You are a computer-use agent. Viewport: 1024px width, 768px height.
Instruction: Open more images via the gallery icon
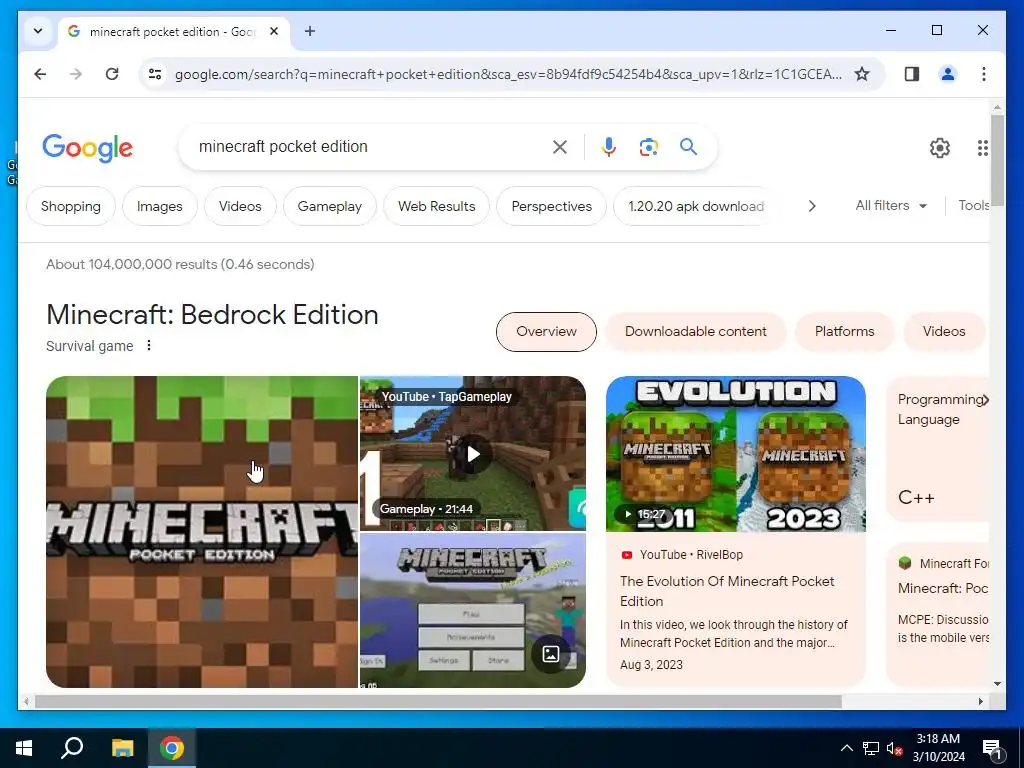[551, 653]
